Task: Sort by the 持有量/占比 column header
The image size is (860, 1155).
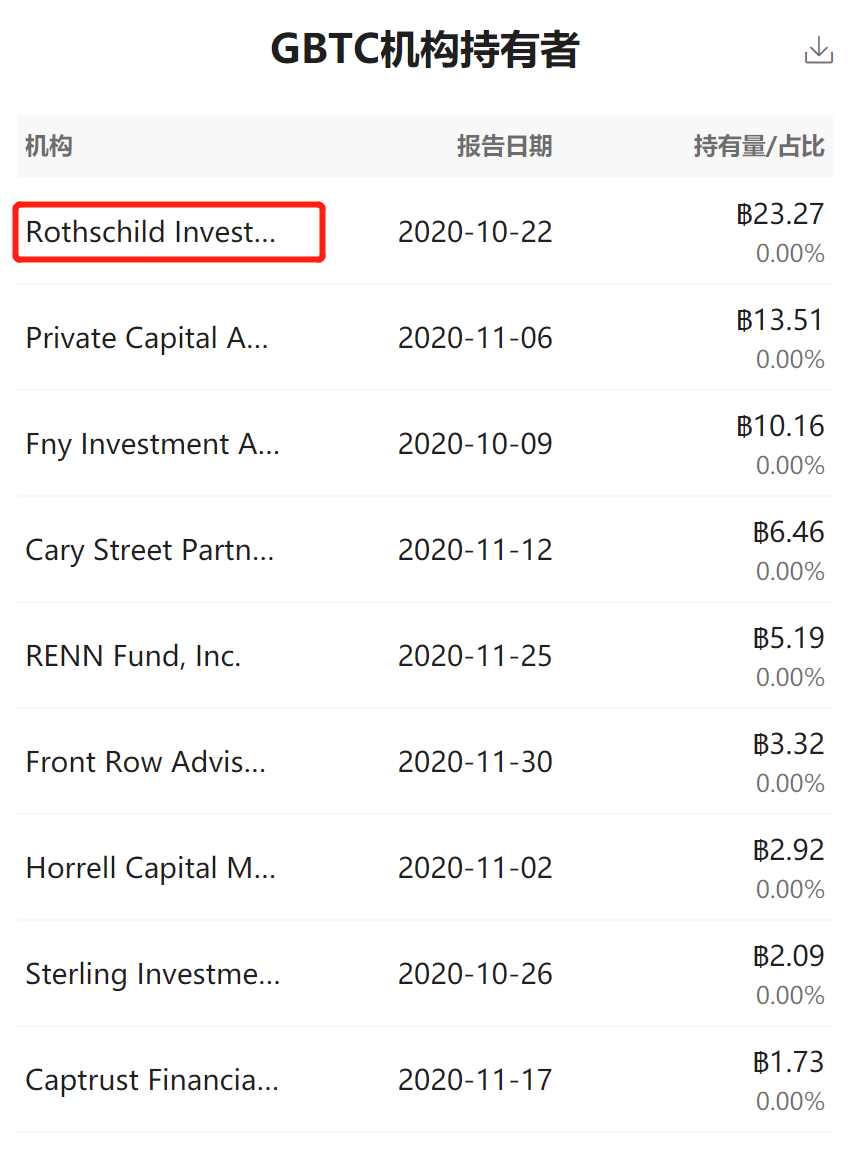Action: 758,146
